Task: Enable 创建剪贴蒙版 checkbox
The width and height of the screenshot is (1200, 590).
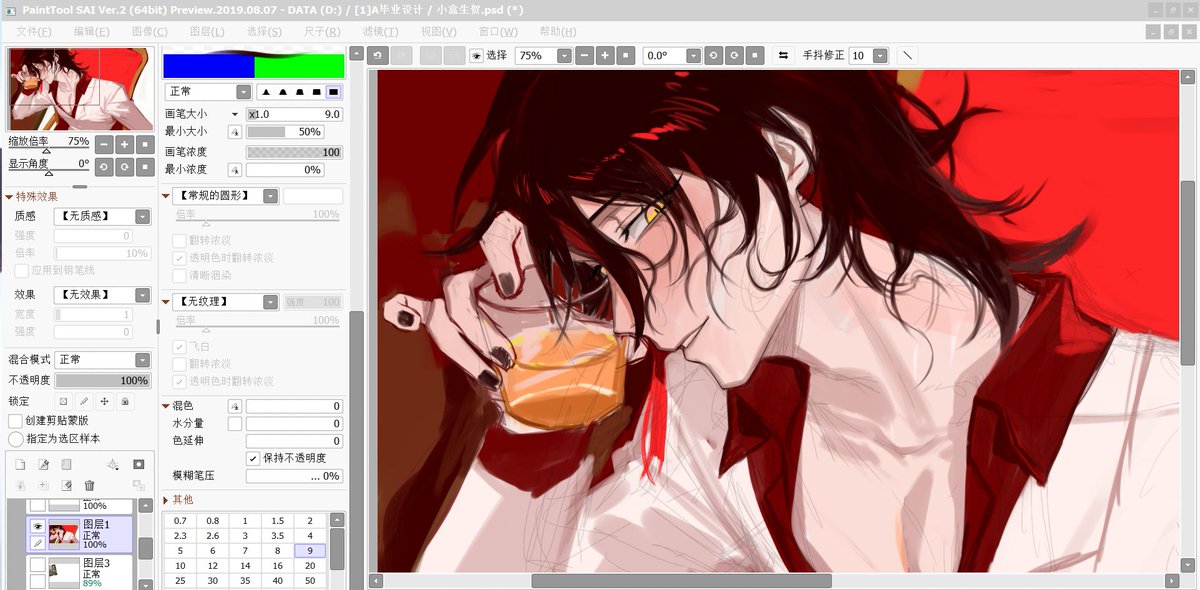Action: click(x=15, y=421)
